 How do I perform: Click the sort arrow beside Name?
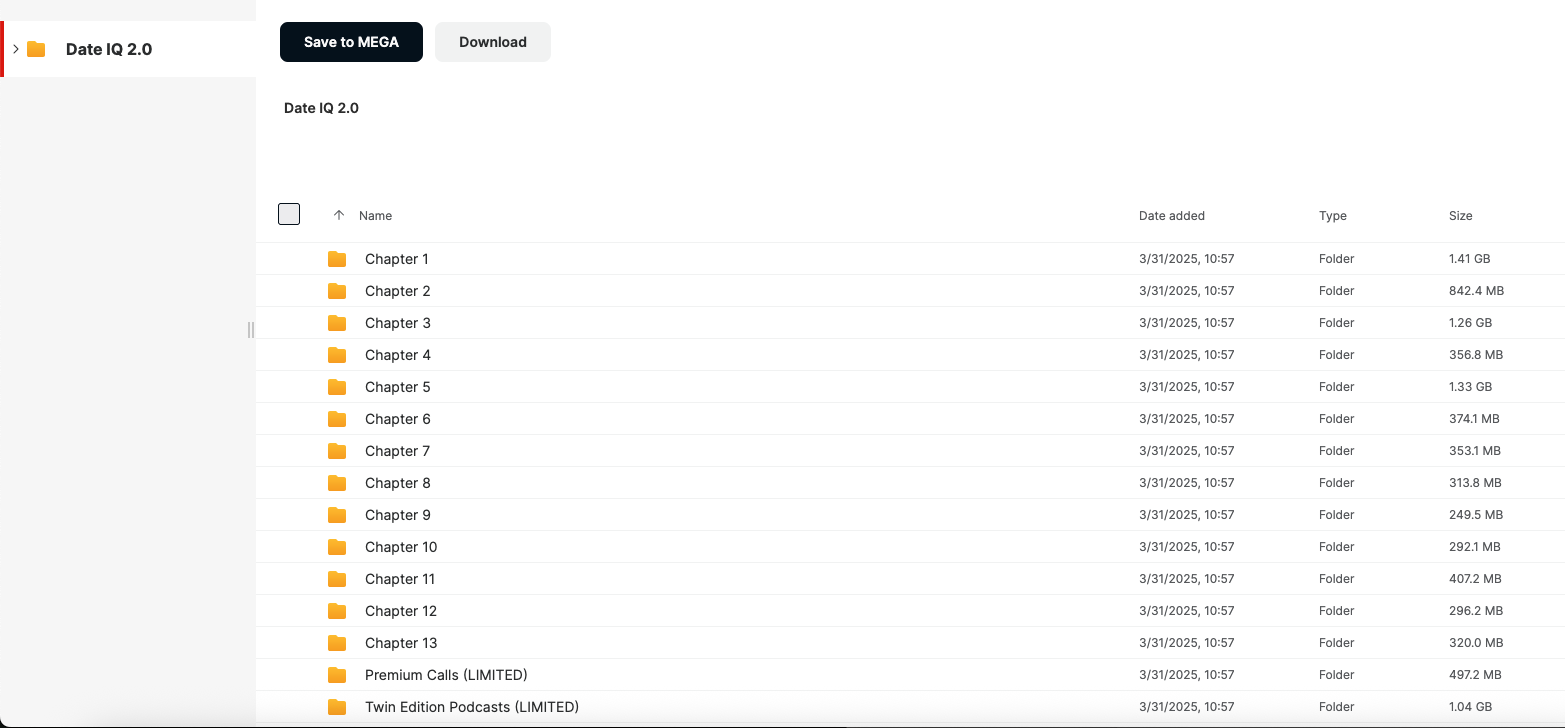pyautogui.click(x=339, y=215)
